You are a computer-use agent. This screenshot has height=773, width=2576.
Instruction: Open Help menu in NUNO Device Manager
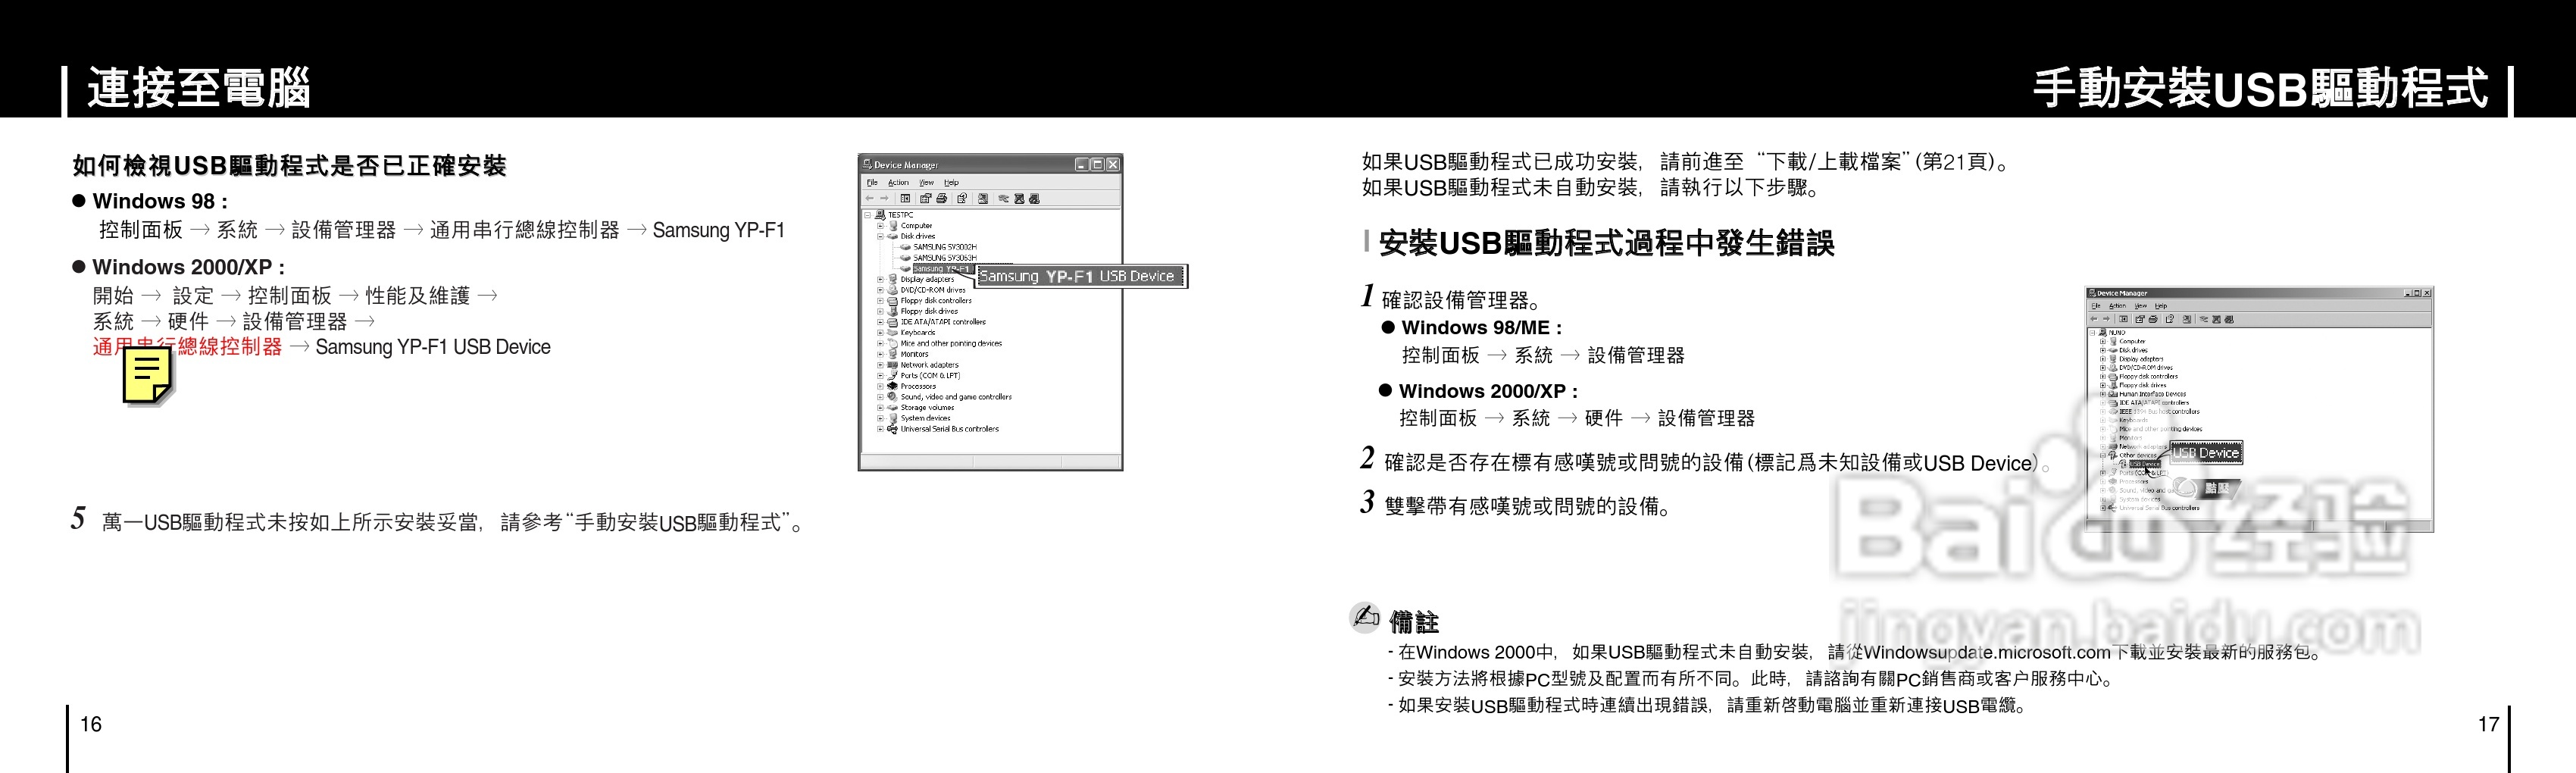coord(2161,306)
